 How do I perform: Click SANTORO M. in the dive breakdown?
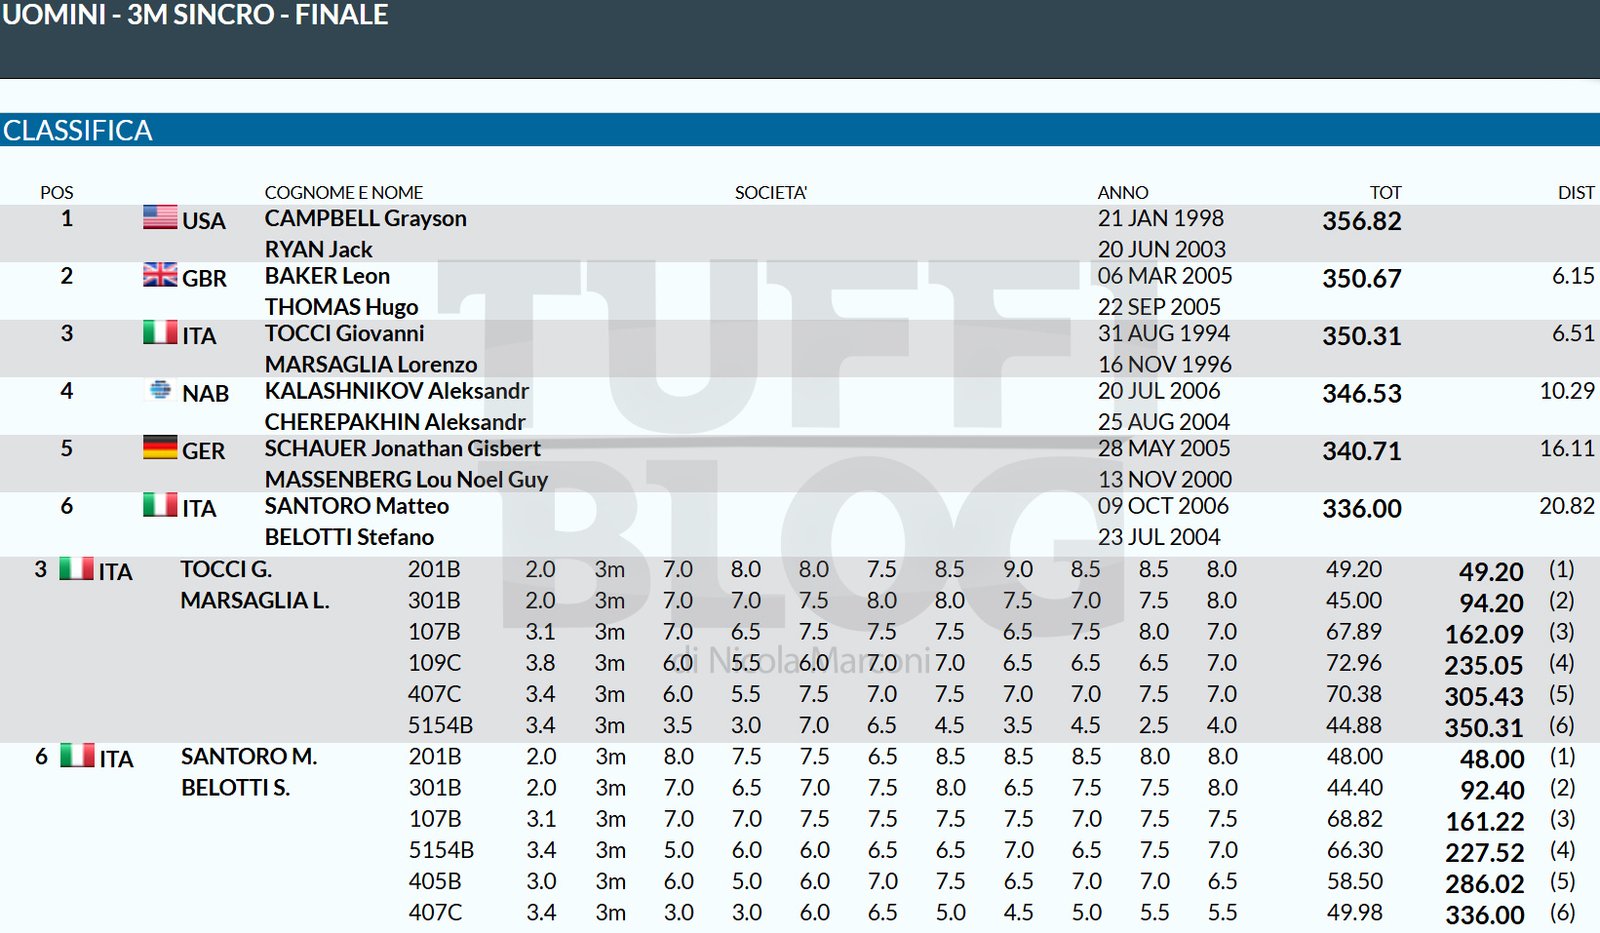(x=249, y=756)
